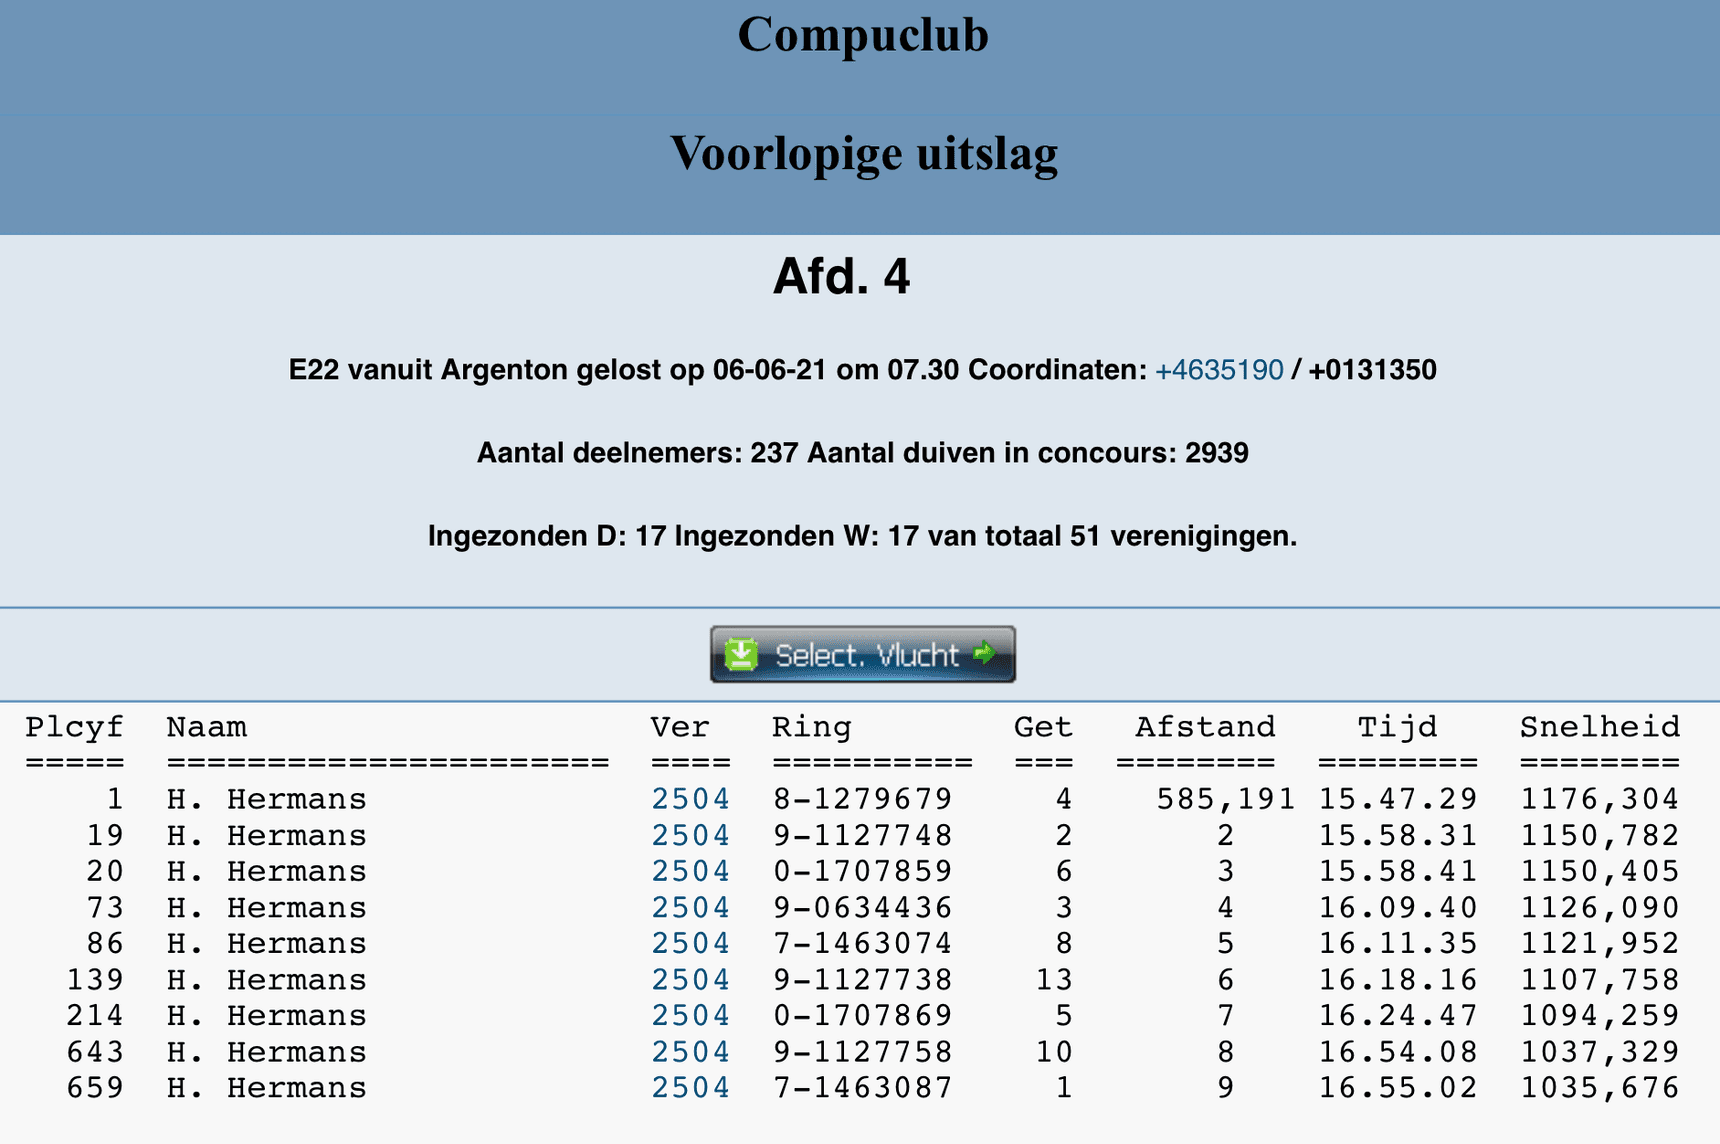Click the top speed value 1176,304
The image size is (1720, 1144).
[1599, 799]
